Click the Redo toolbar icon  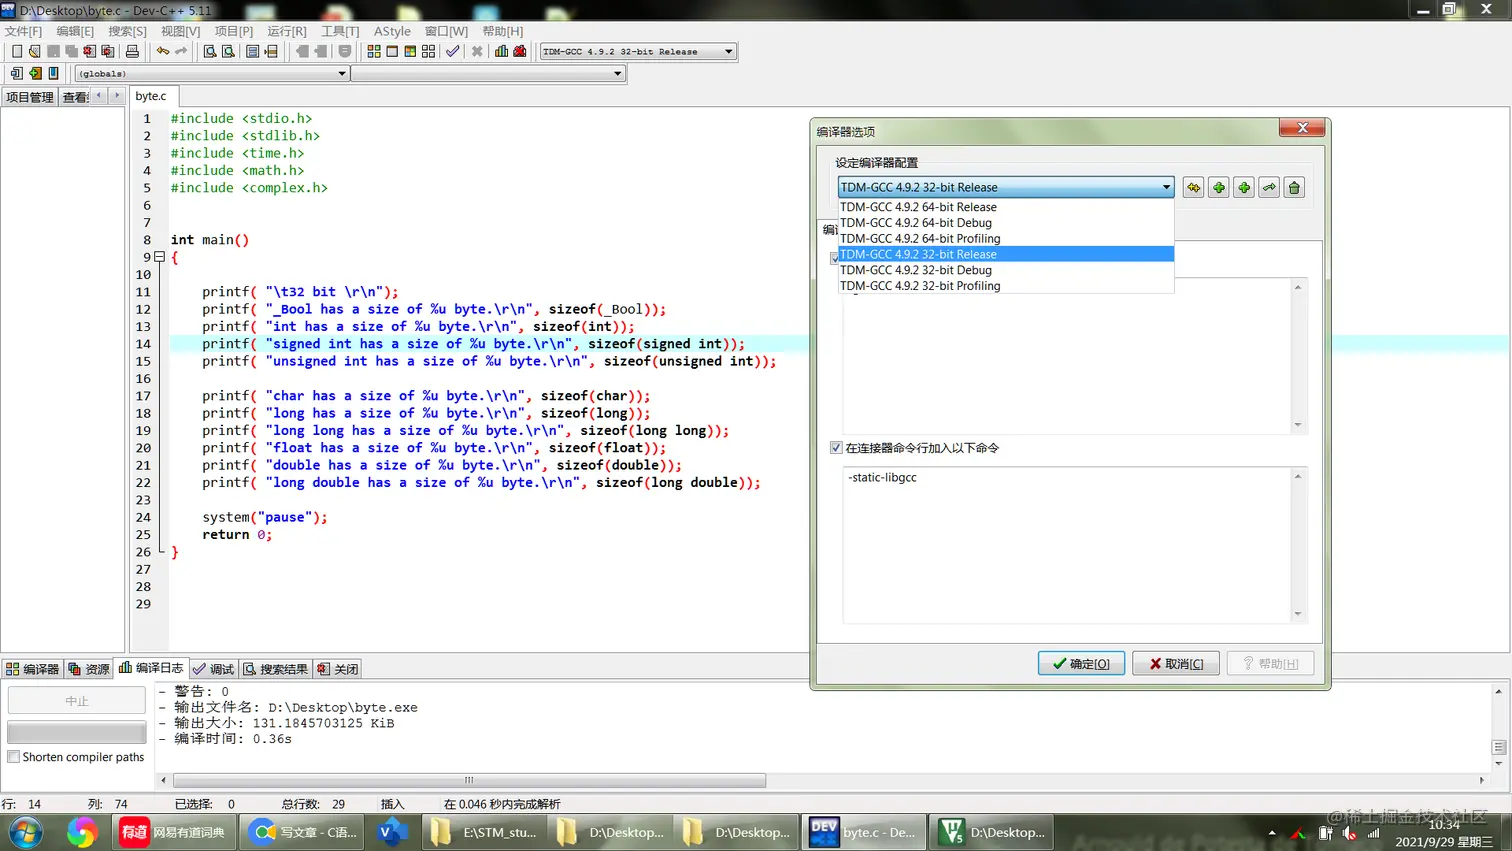[181, 51]
